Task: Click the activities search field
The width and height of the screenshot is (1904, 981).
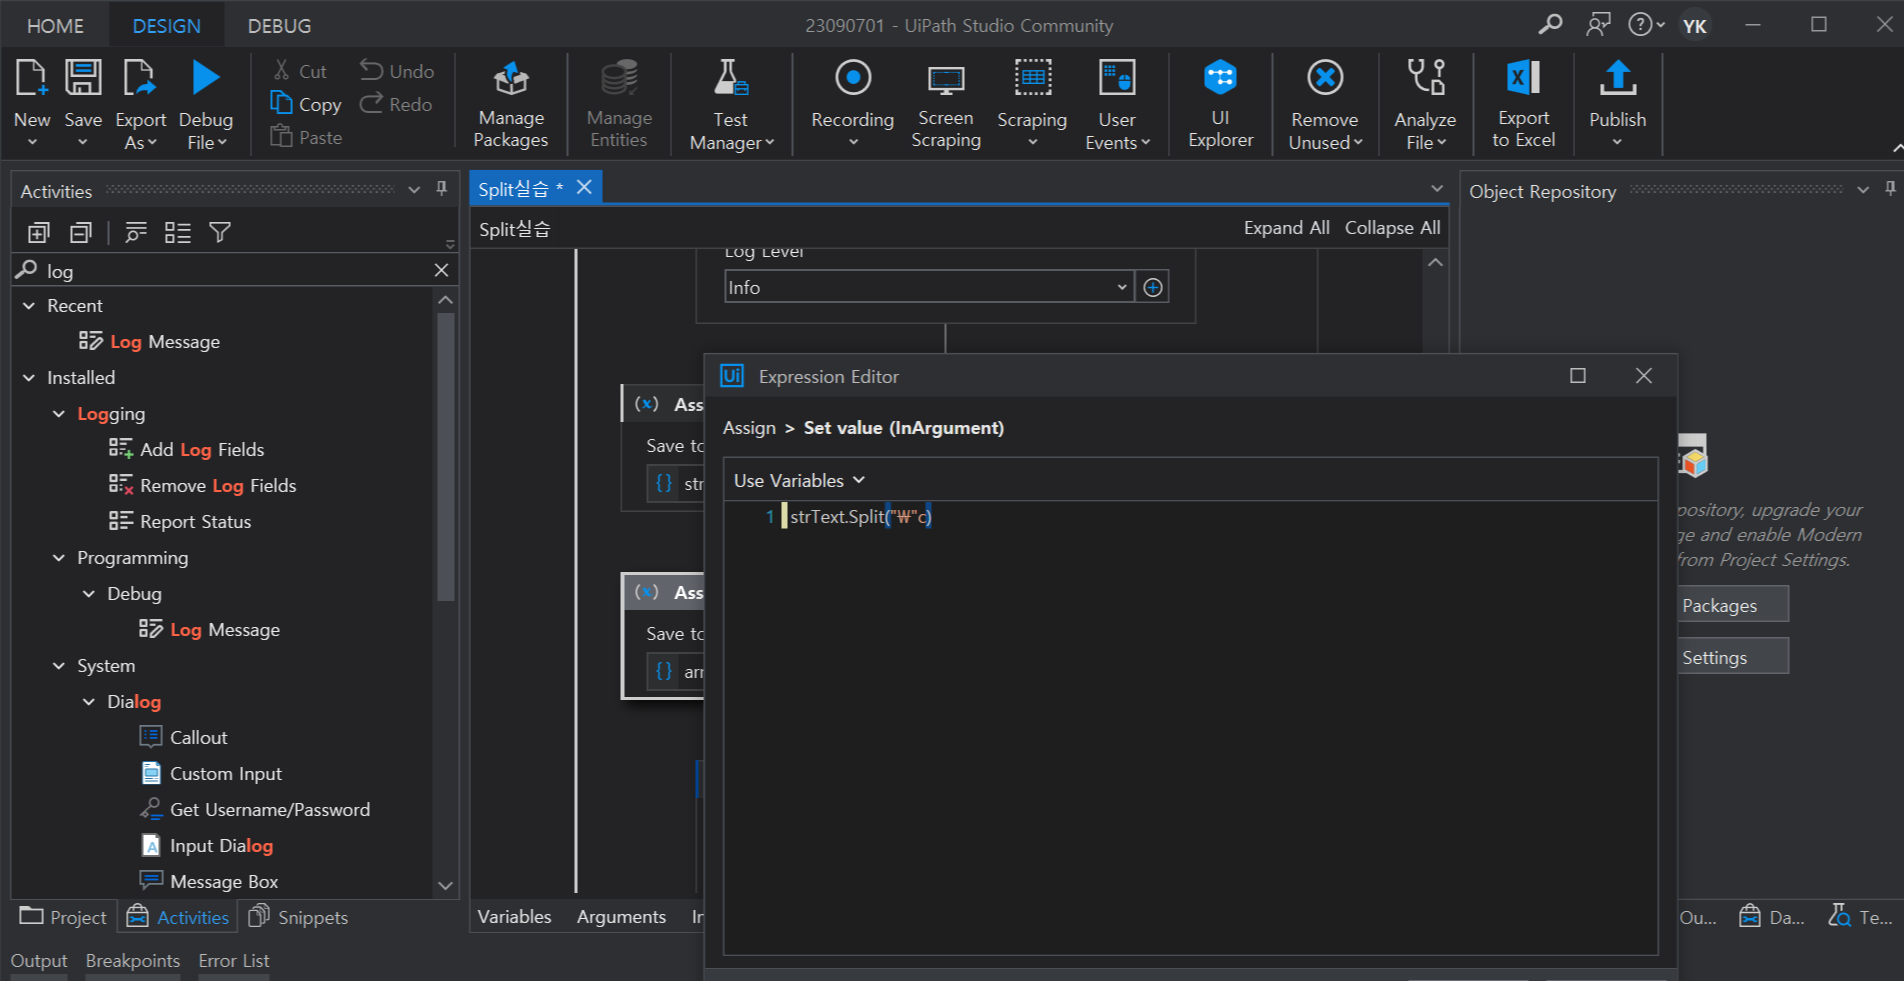Action: 235,270
